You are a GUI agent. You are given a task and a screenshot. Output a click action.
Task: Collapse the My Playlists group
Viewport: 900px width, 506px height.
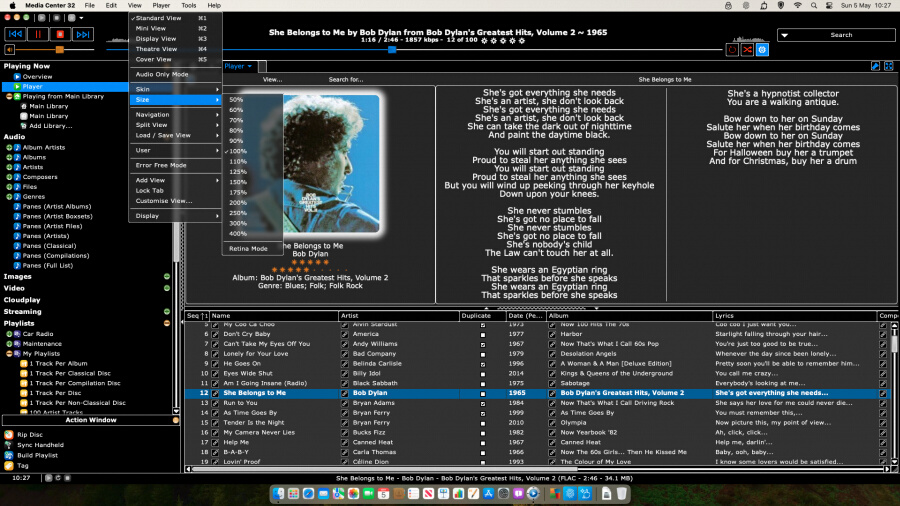click(9, 353)
